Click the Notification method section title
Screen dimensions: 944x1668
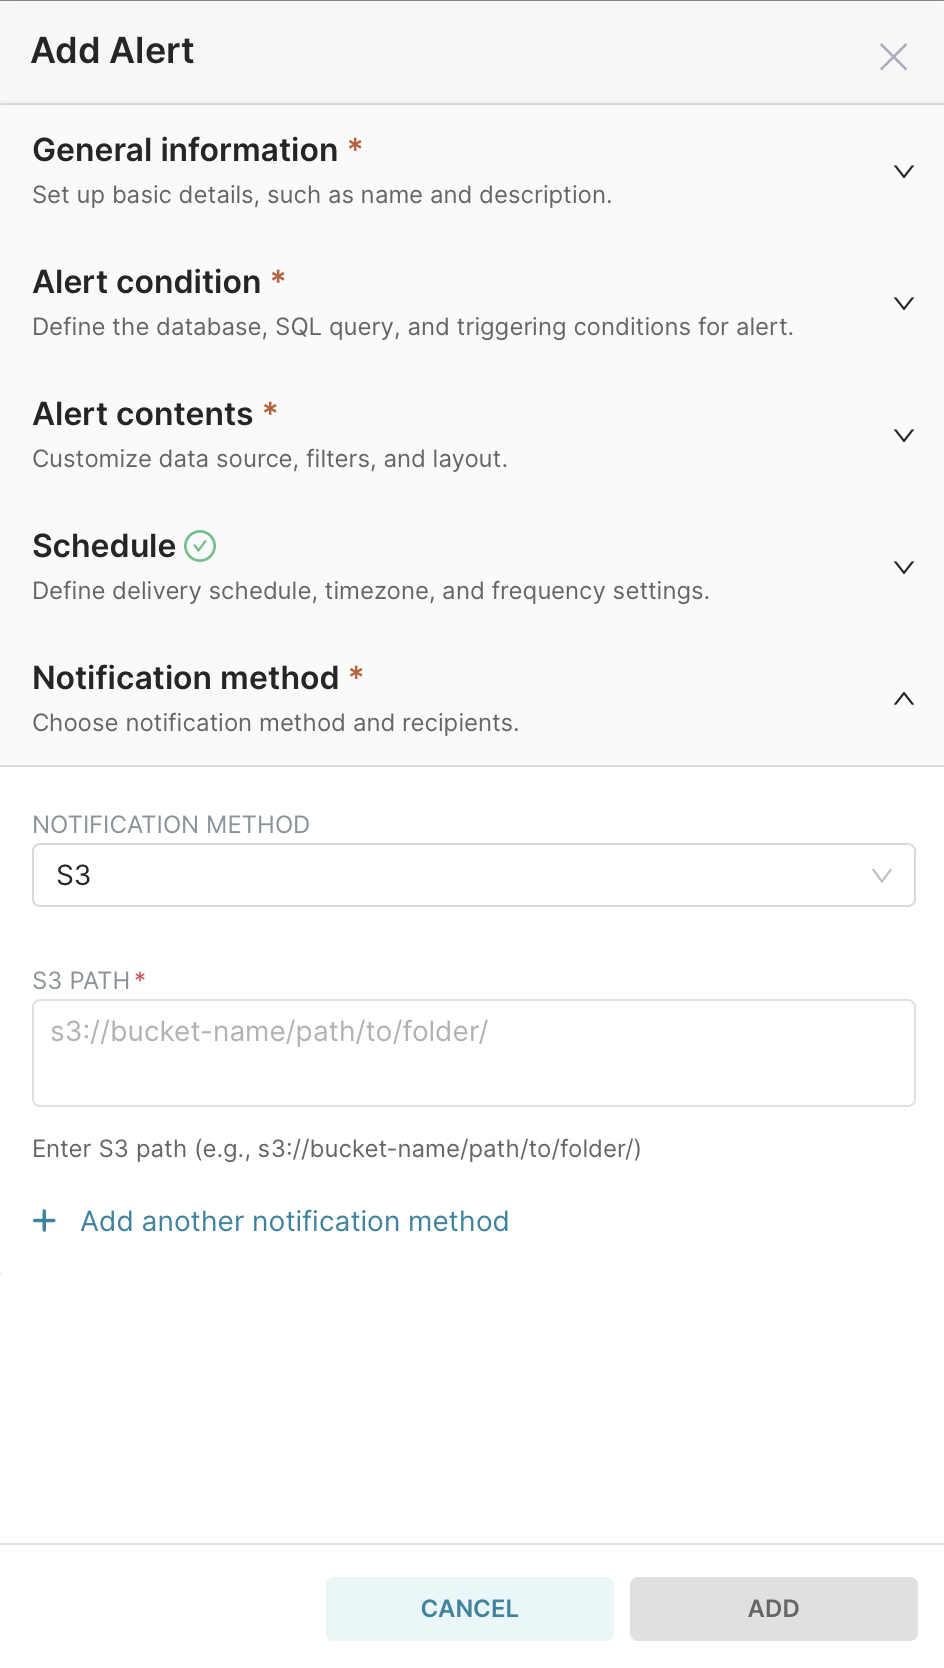coord(186,678)
